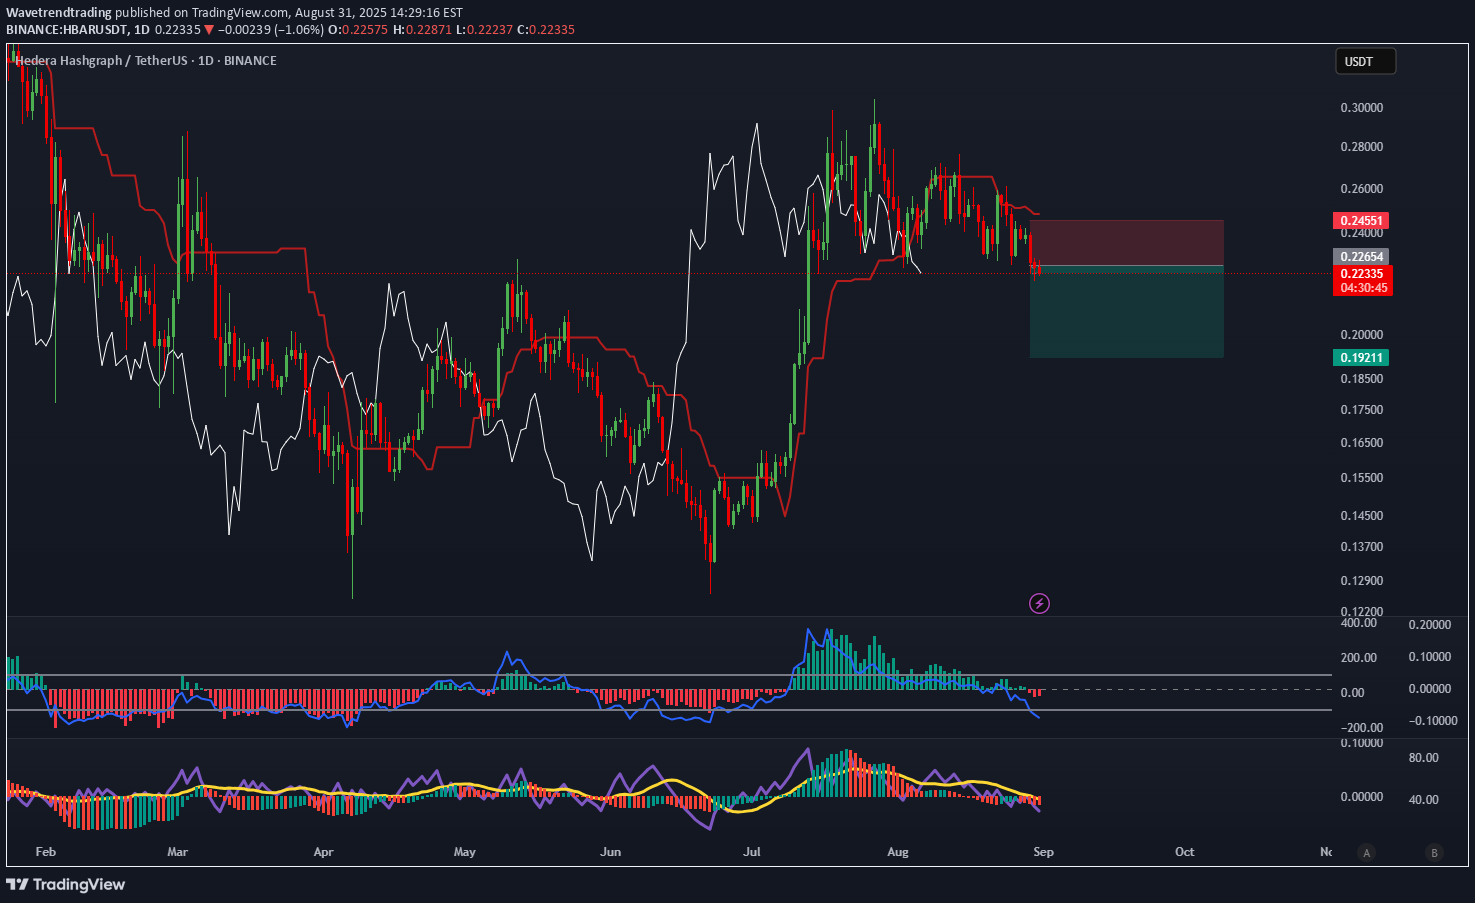Screen dimensions: 1475x903
Task: Click the 0.28000 price axis label
Action: (1361, 147)
